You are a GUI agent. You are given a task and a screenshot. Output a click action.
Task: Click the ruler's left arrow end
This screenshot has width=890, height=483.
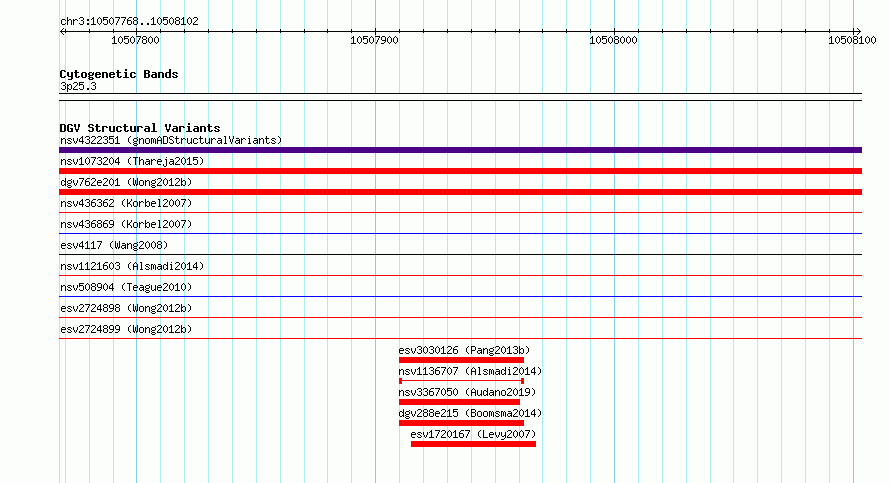pos(63,32)
